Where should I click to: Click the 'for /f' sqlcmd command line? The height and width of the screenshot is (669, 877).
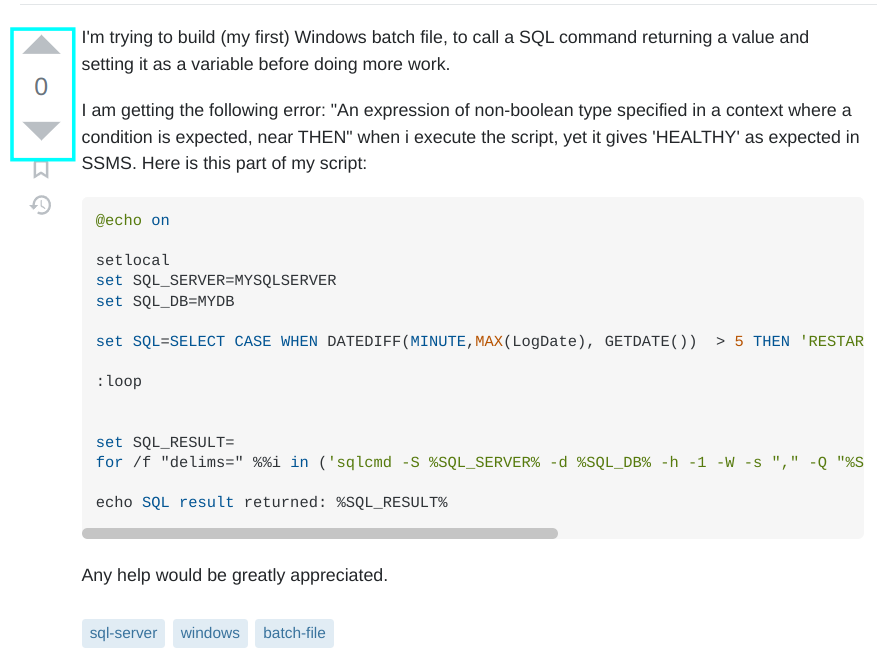[x=479, y=462]
